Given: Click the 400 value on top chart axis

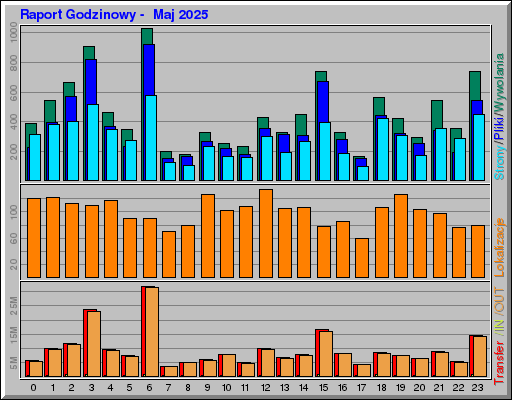Looking at the screenshot, I should coord(14,122).
